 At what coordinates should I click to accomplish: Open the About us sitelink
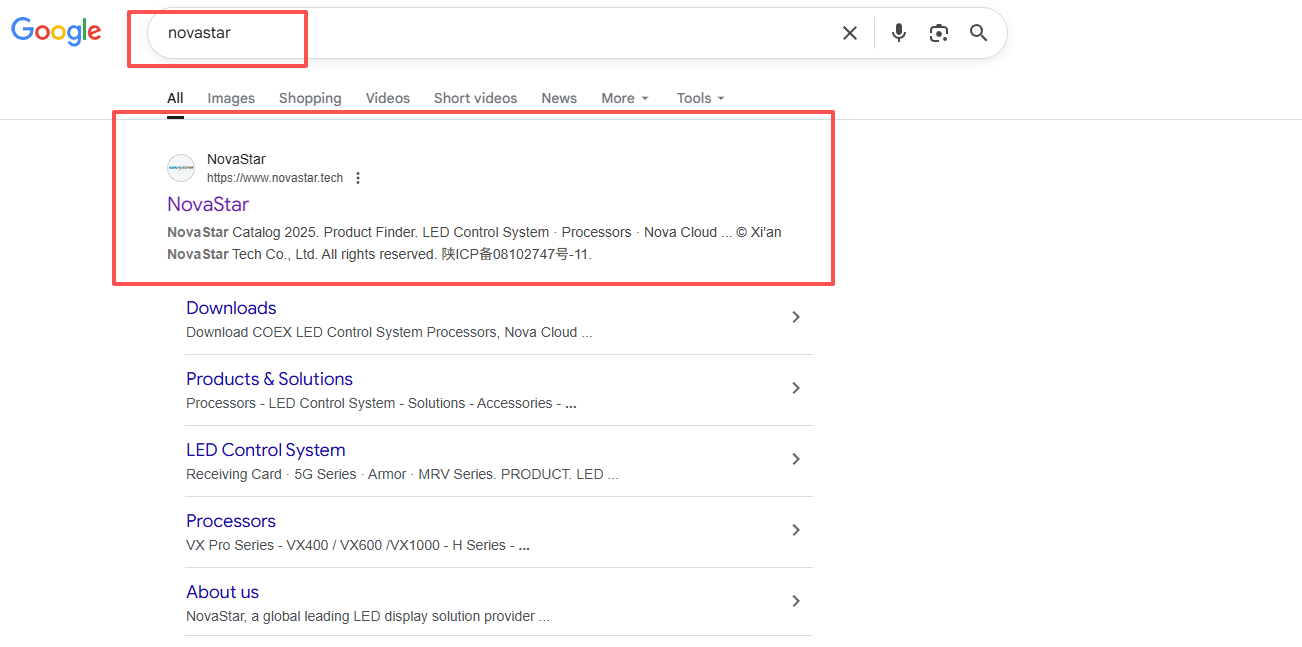coord(222,592)
